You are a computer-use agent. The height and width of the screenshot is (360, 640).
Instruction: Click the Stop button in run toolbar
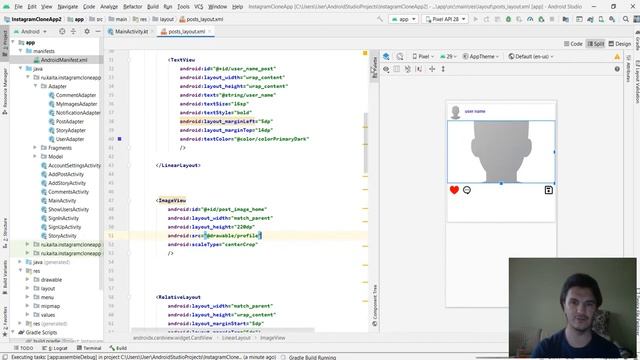(552, 19)
